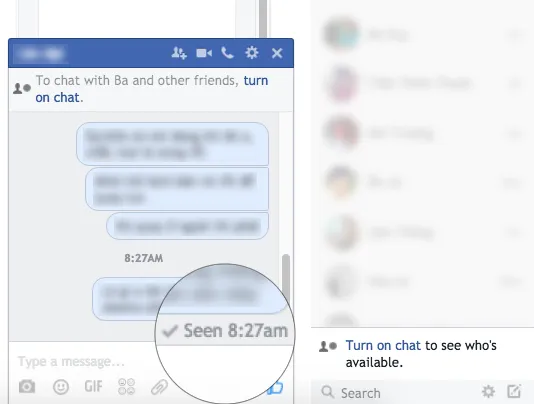The image size is (534, 404).
Task: Compose a new message from sidebar
Action: tap(514, 391)
